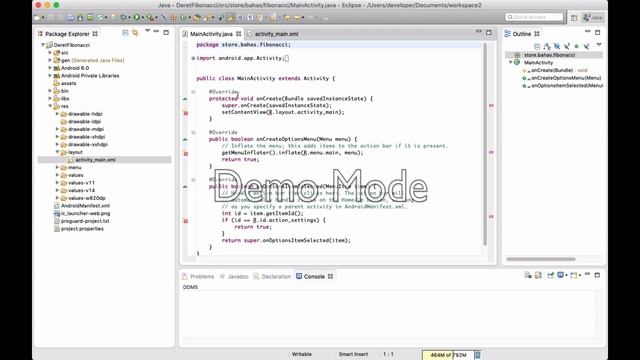This screenshot has height=360, width=640.
Task: Select activity_main.xml in Package Explorer
Action: tap(95, 160)
